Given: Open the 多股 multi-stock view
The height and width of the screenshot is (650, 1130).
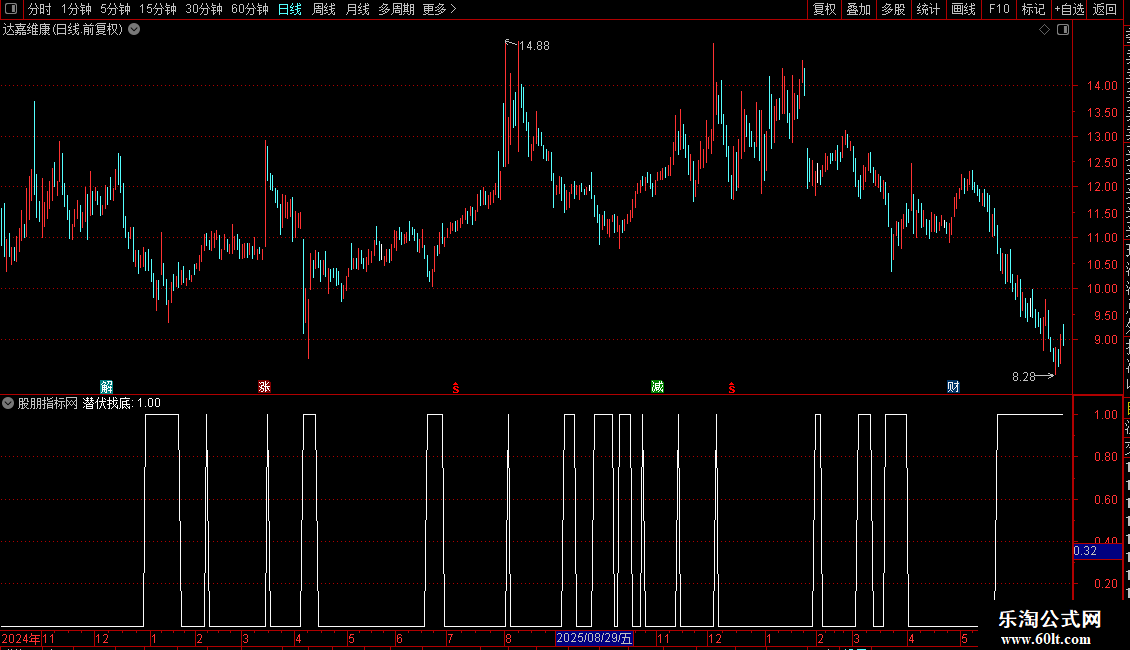Looking at the screenshot, I should tap(893, 9).
